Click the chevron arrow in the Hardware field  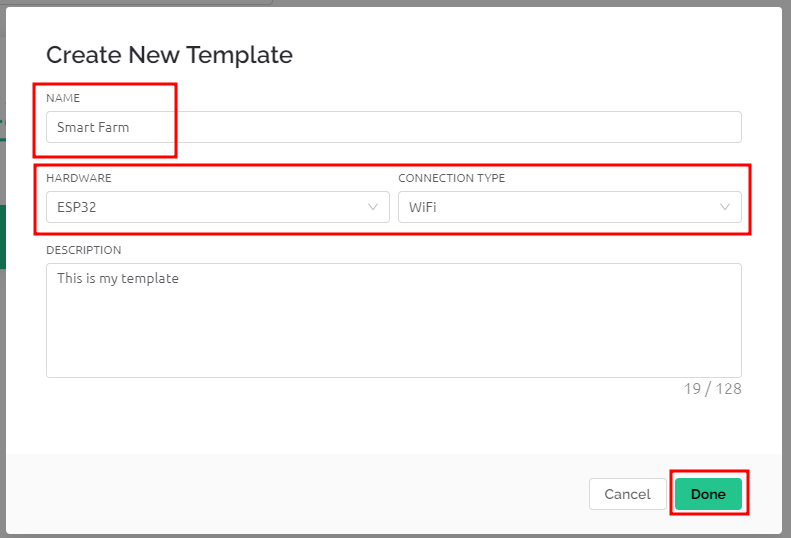click(x=373, y=207)
